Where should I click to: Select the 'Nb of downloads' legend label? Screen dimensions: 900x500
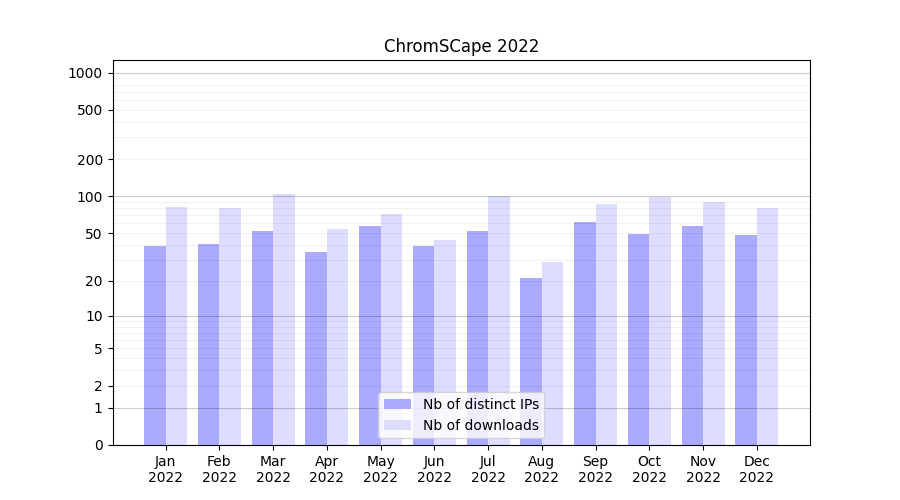[x=480, y=425]
